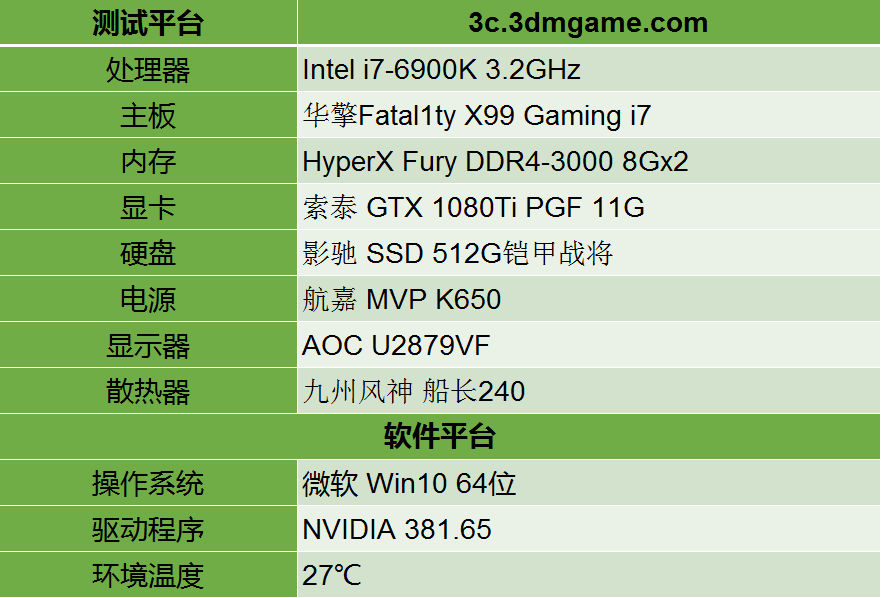Select the 电源 label cell
881x598 pixels.
point(148,299)
